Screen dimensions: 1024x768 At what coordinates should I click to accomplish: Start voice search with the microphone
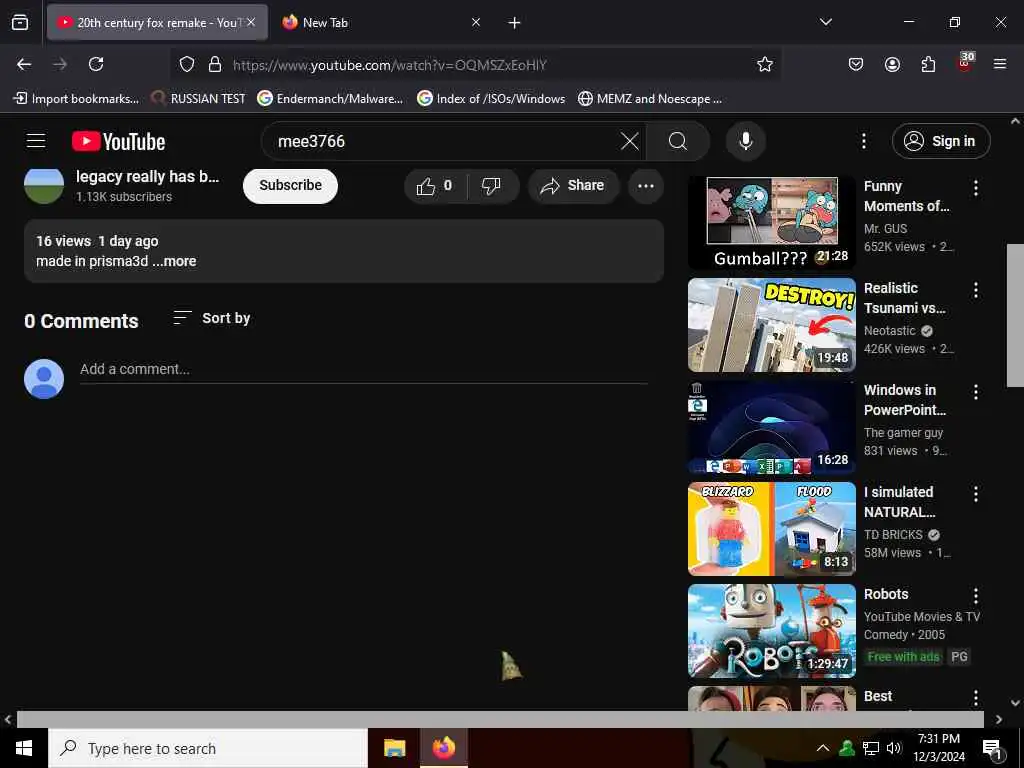745,141
